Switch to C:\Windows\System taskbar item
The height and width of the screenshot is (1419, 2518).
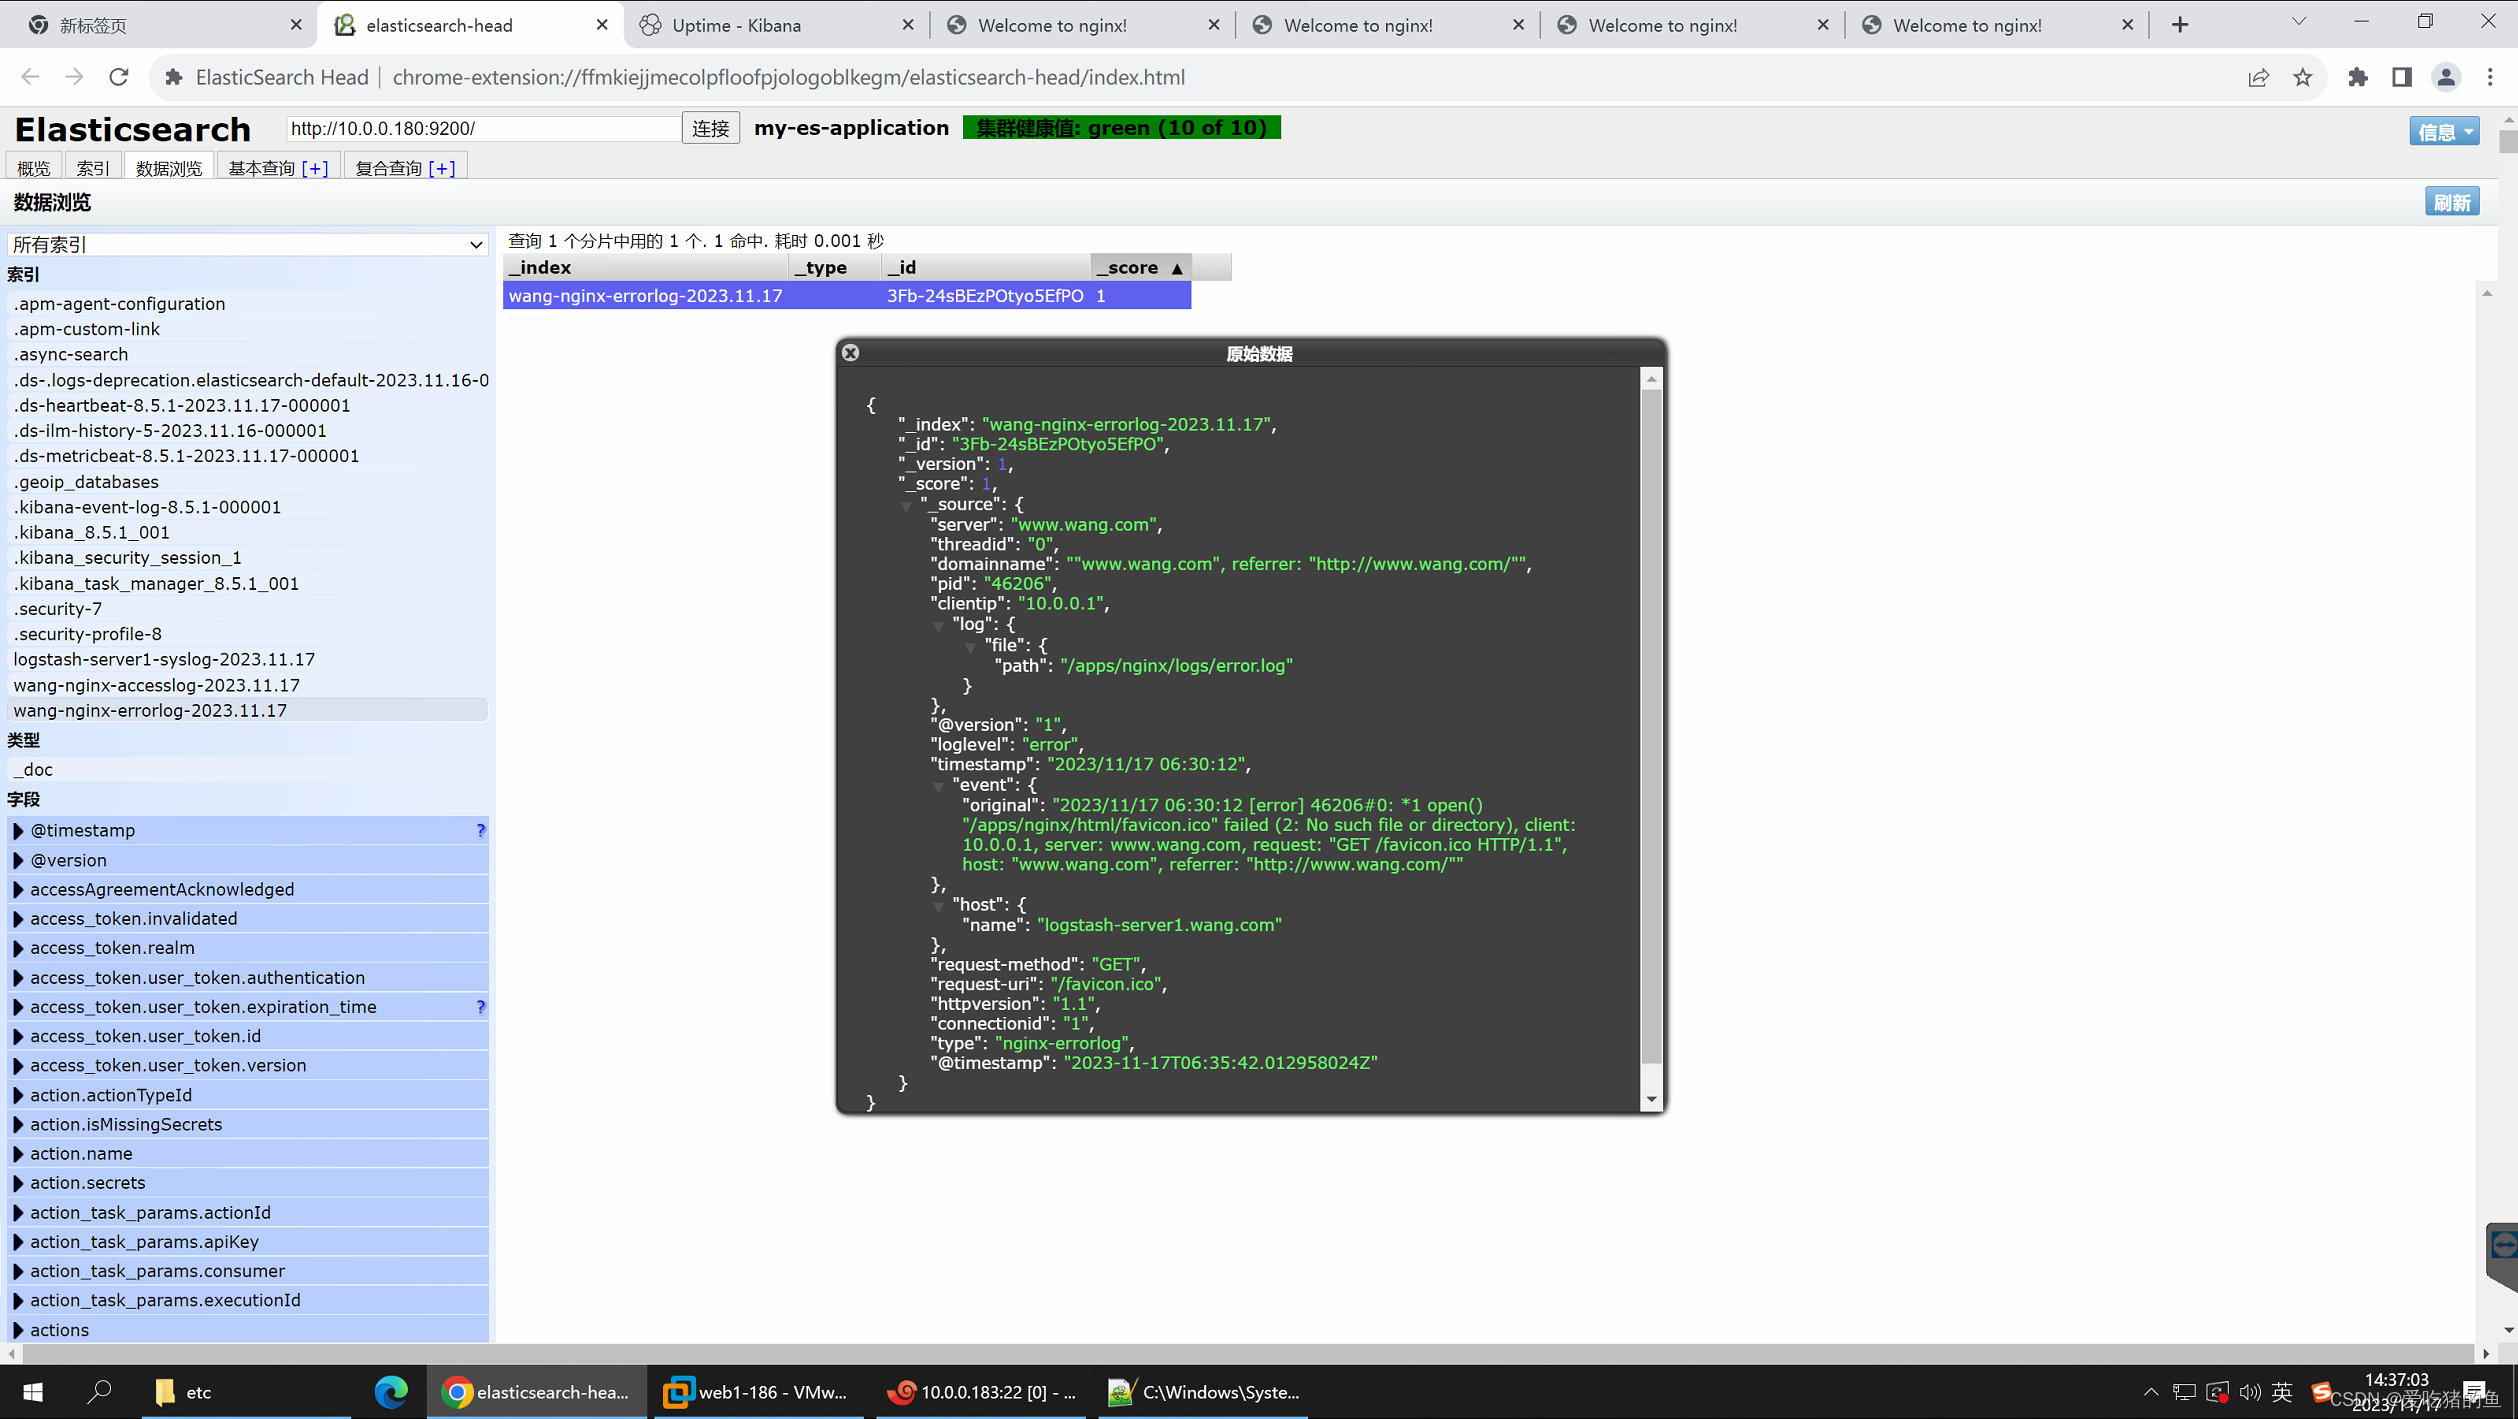pos(1204,1392)
